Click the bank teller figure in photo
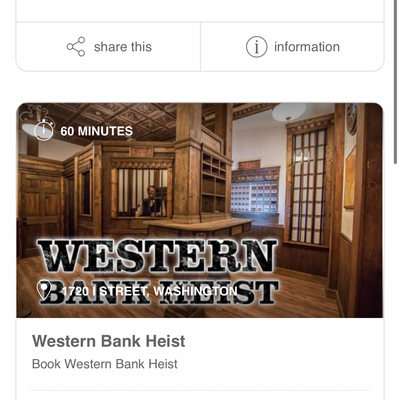 pyautogui.click(x=151, y=201)
